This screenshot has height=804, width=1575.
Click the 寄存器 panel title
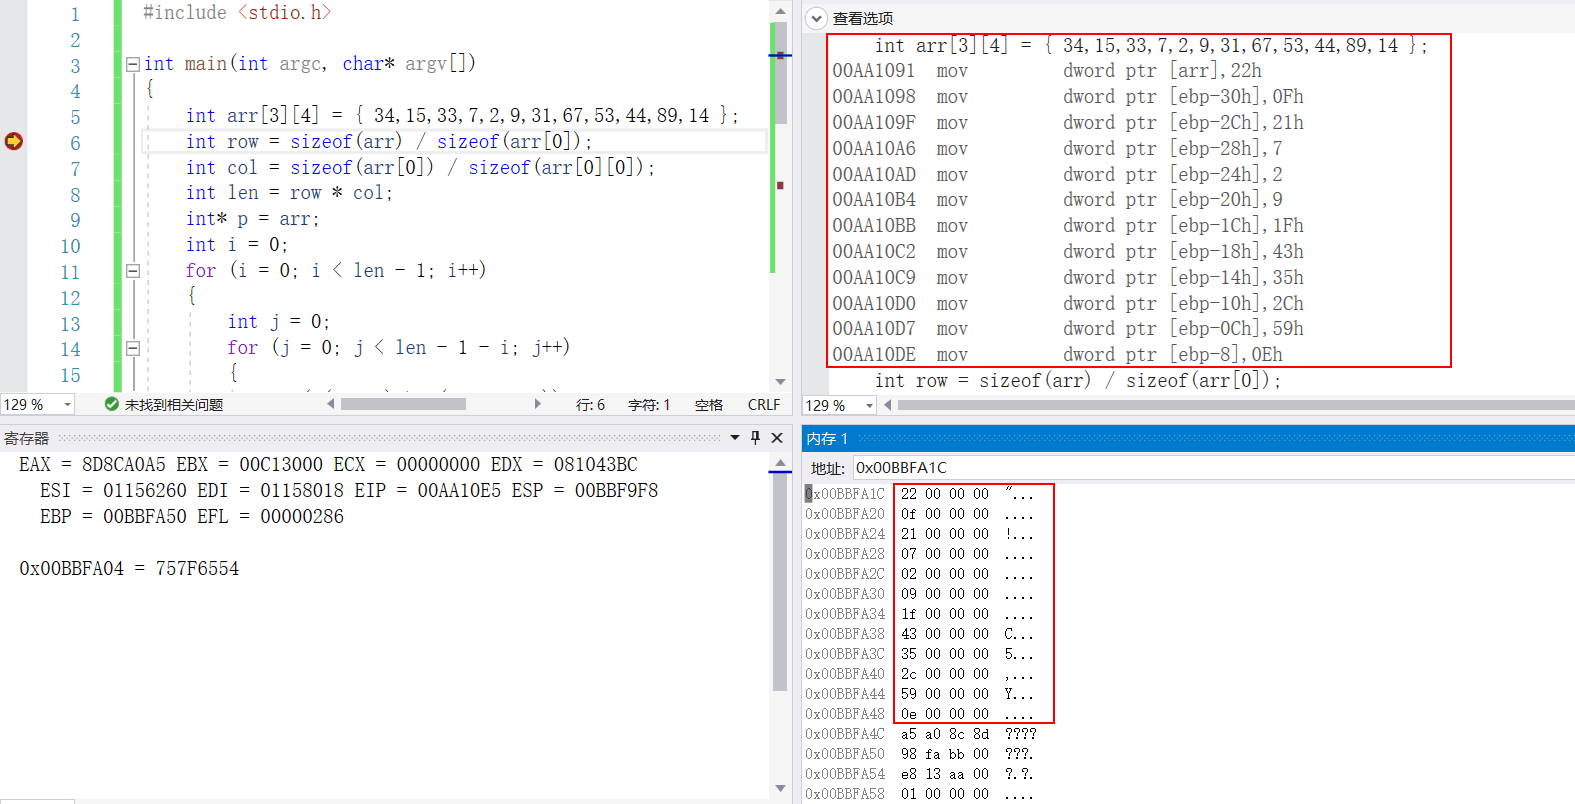(x=26, y=438)
